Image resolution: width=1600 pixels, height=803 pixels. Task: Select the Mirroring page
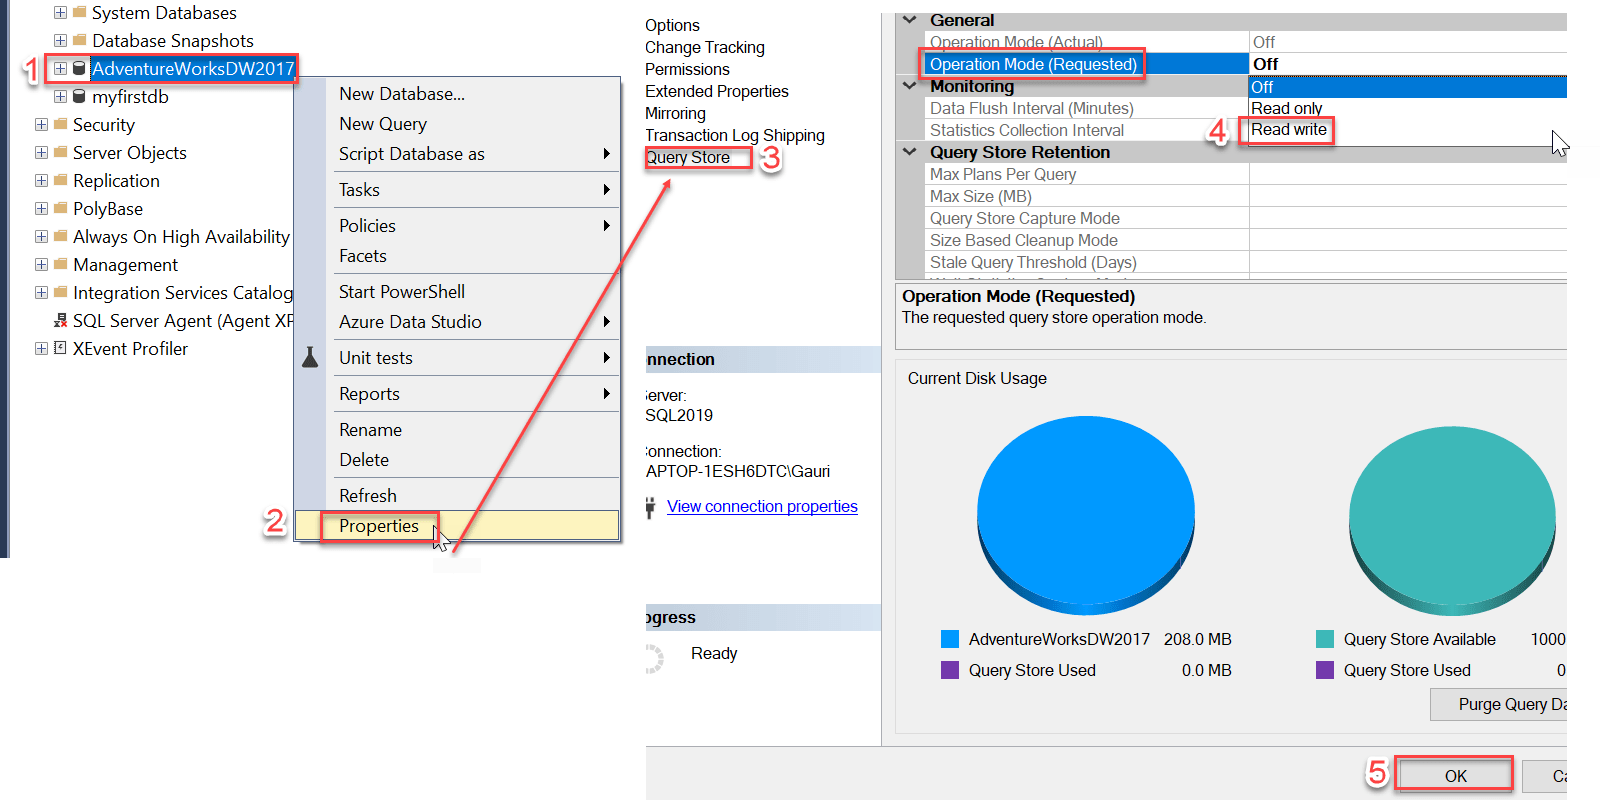pos(675,113)
